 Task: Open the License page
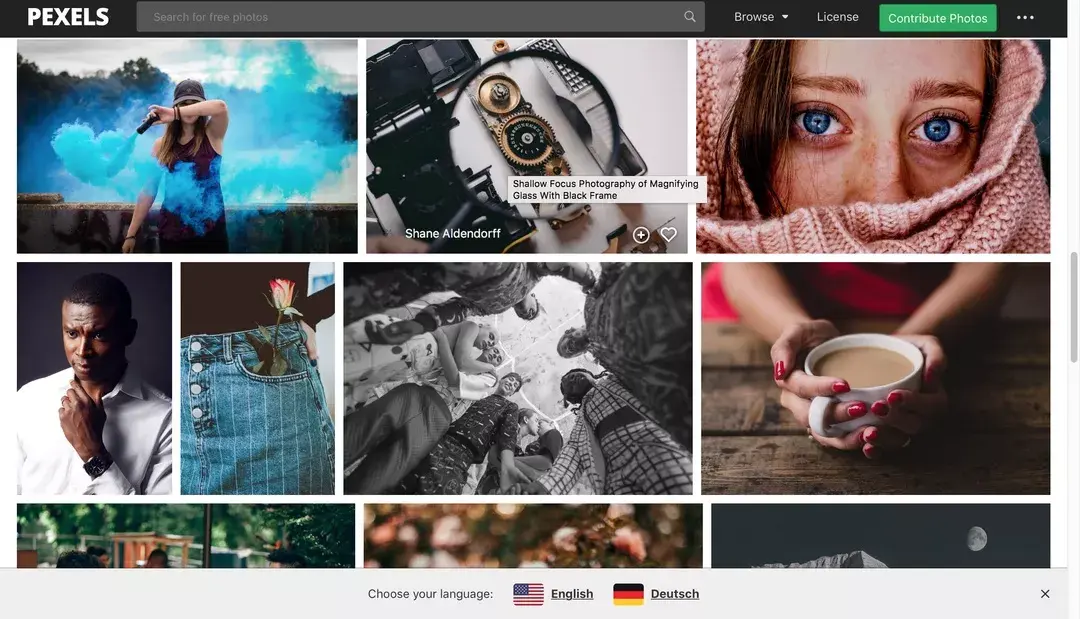[x=838, y=17]
